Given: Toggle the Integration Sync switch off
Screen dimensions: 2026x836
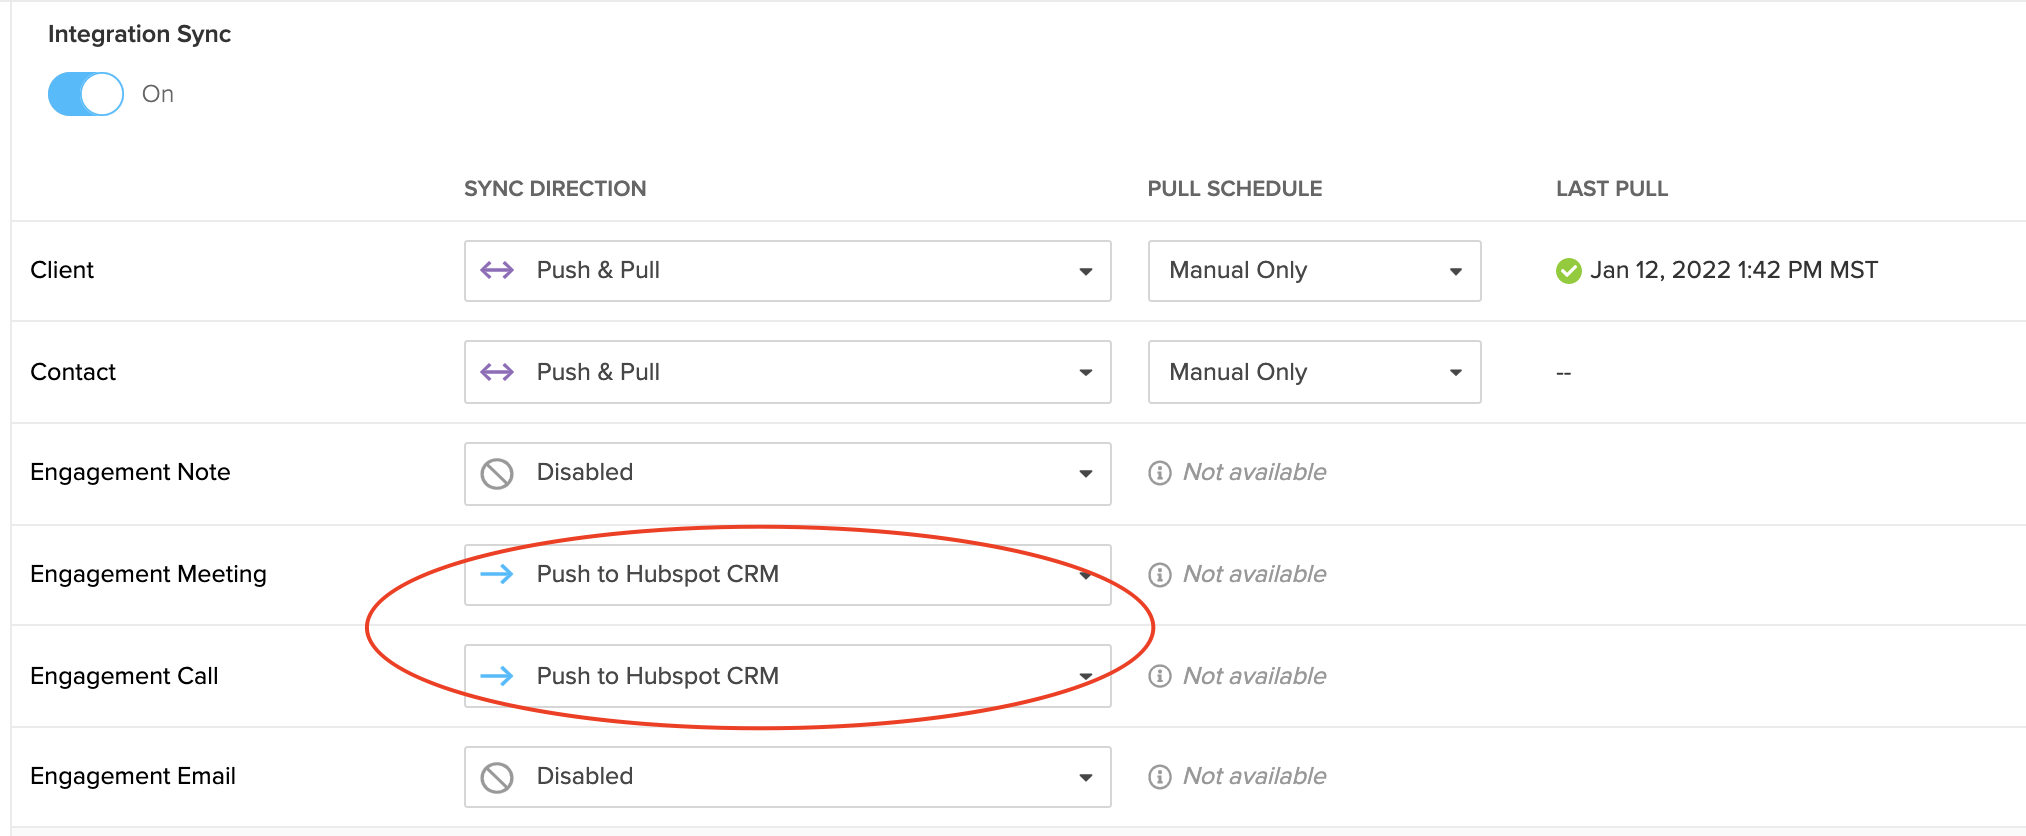Looking at the screenshot, I should [86, 94].
